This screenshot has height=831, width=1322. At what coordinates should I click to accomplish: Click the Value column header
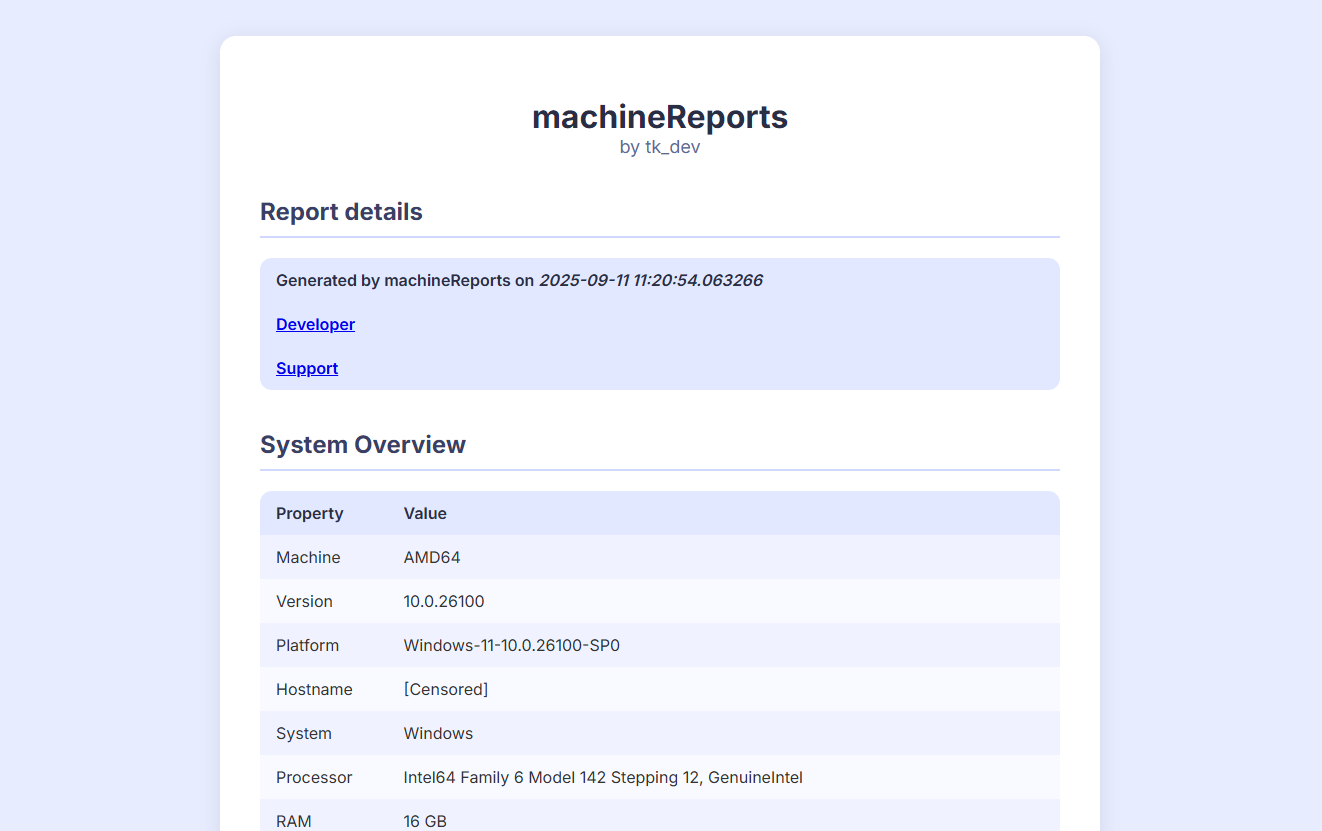425,513
